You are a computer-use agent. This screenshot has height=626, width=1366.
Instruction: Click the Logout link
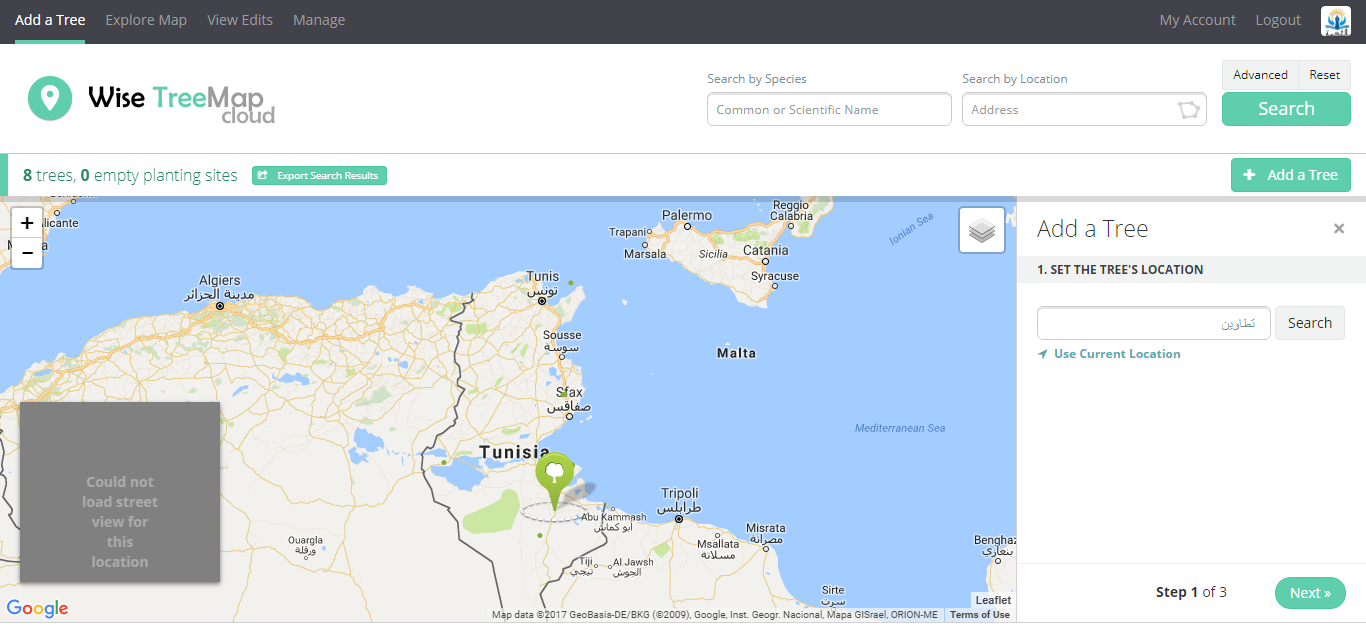1278,20
